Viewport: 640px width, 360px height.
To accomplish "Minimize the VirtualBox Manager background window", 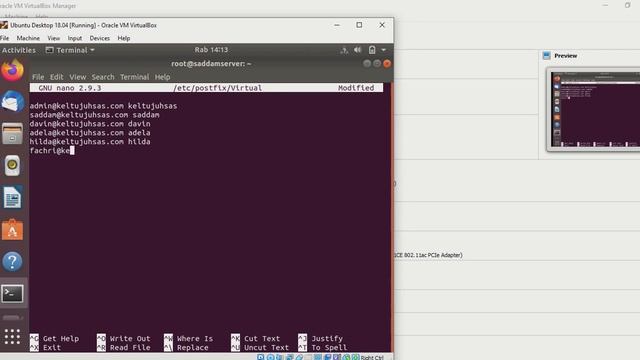I will (605, 5).
